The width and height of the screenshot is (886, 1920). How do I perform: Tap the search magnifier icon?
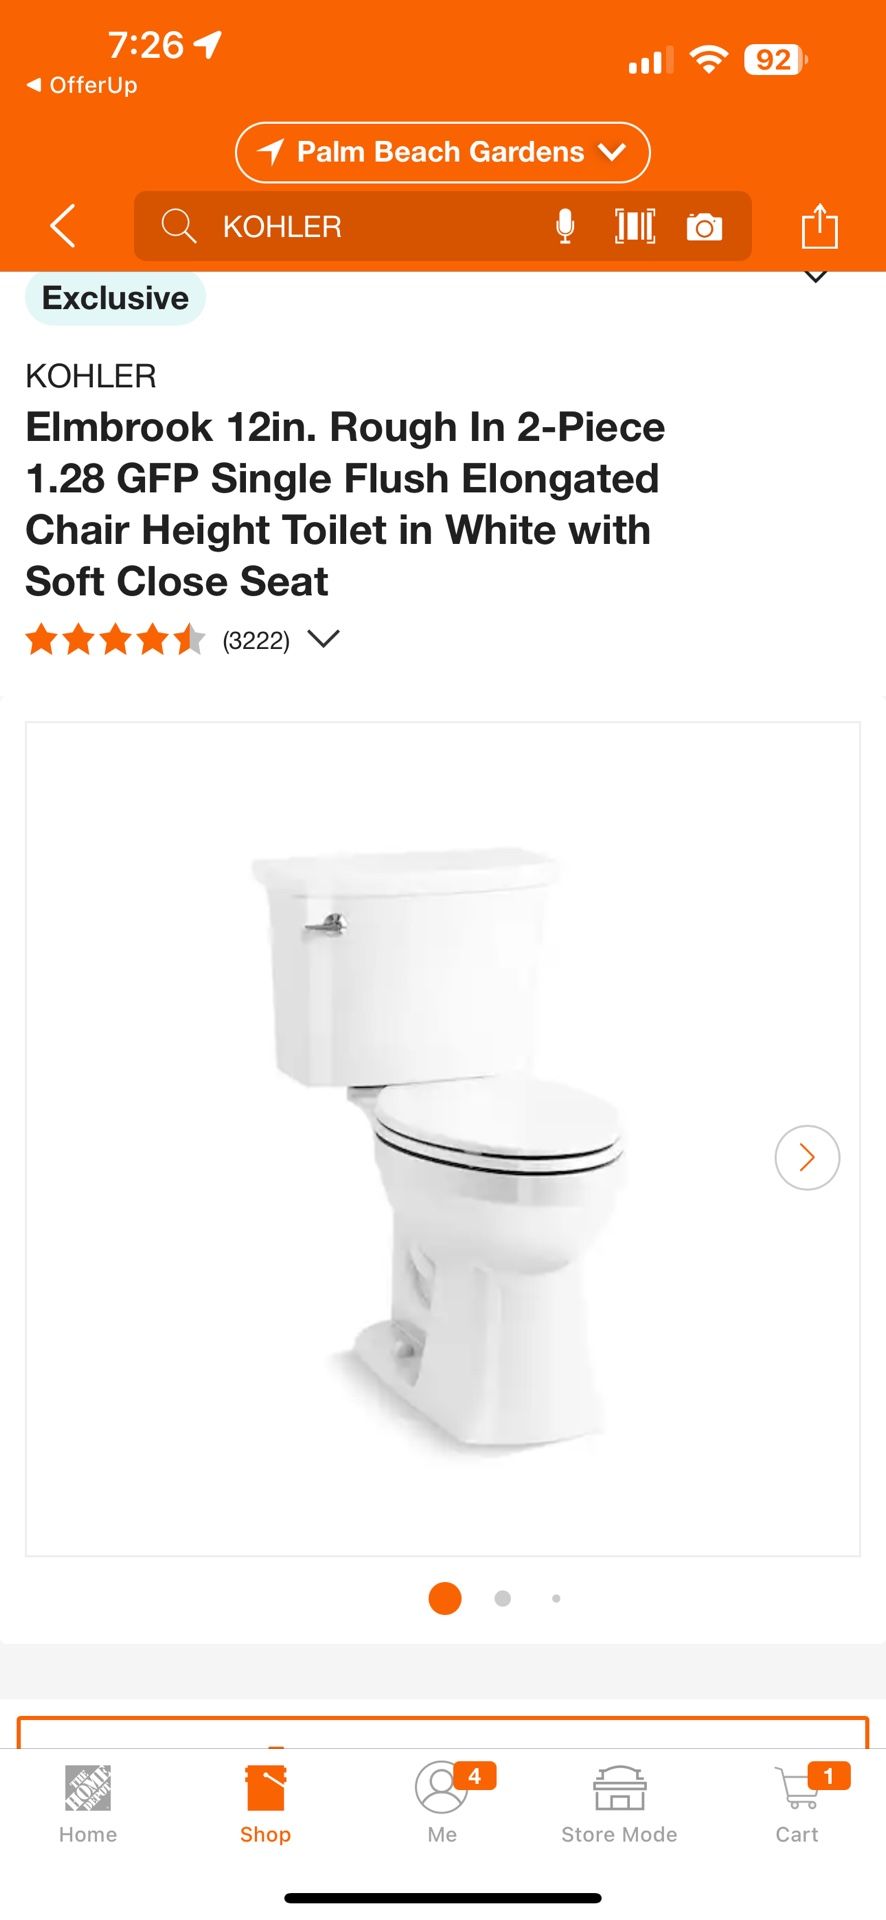coord(179,226)
